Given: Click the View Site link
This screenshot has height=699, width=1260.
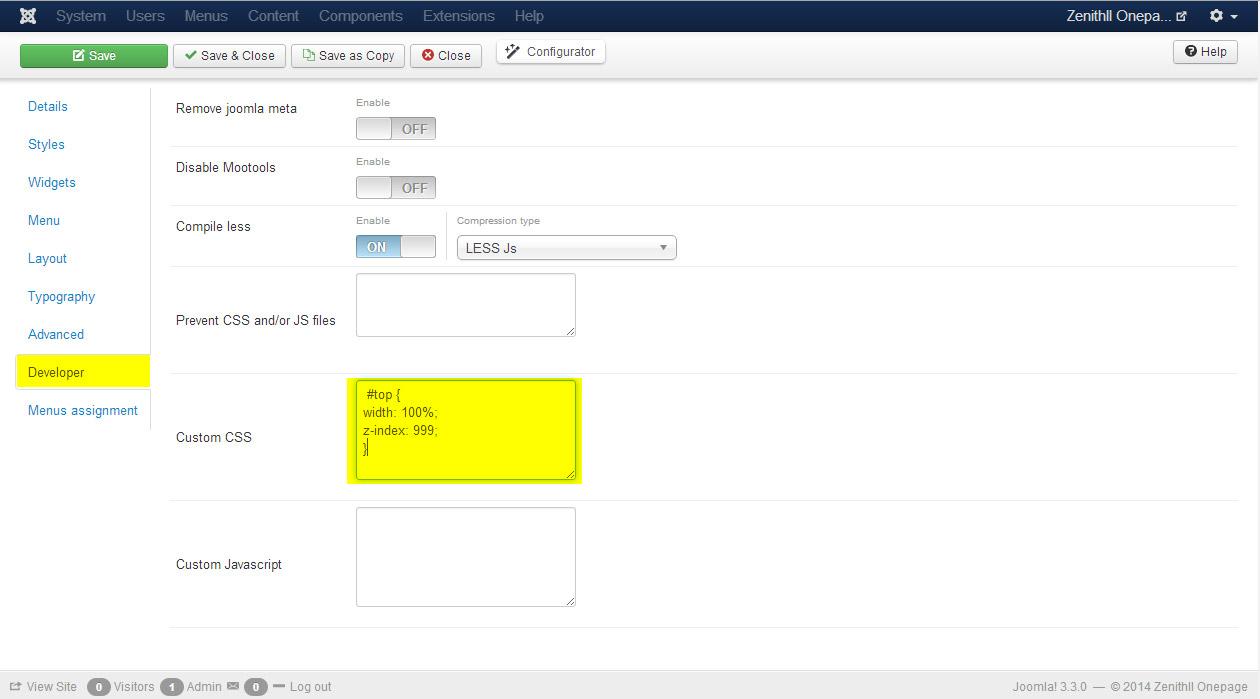Looking at the screenshot, I should pyautogui.click(x=43, y=687).
